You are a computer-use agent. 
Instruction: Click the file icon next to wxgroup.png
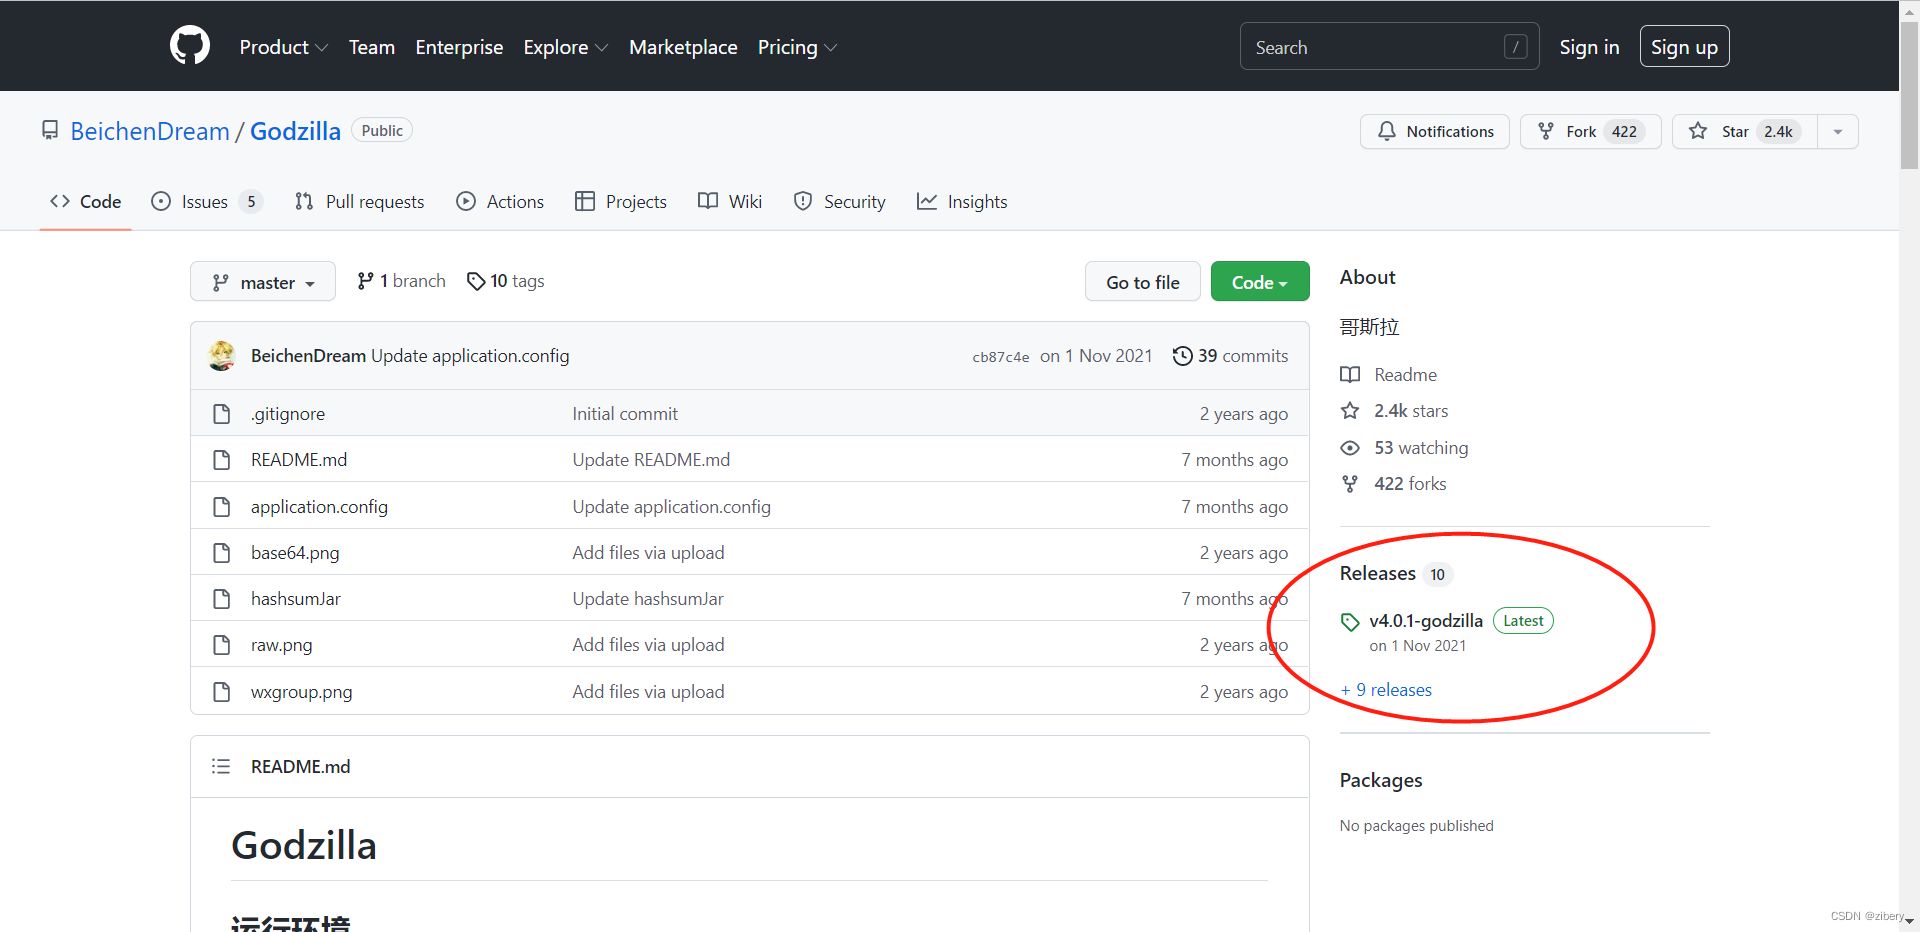222,692
